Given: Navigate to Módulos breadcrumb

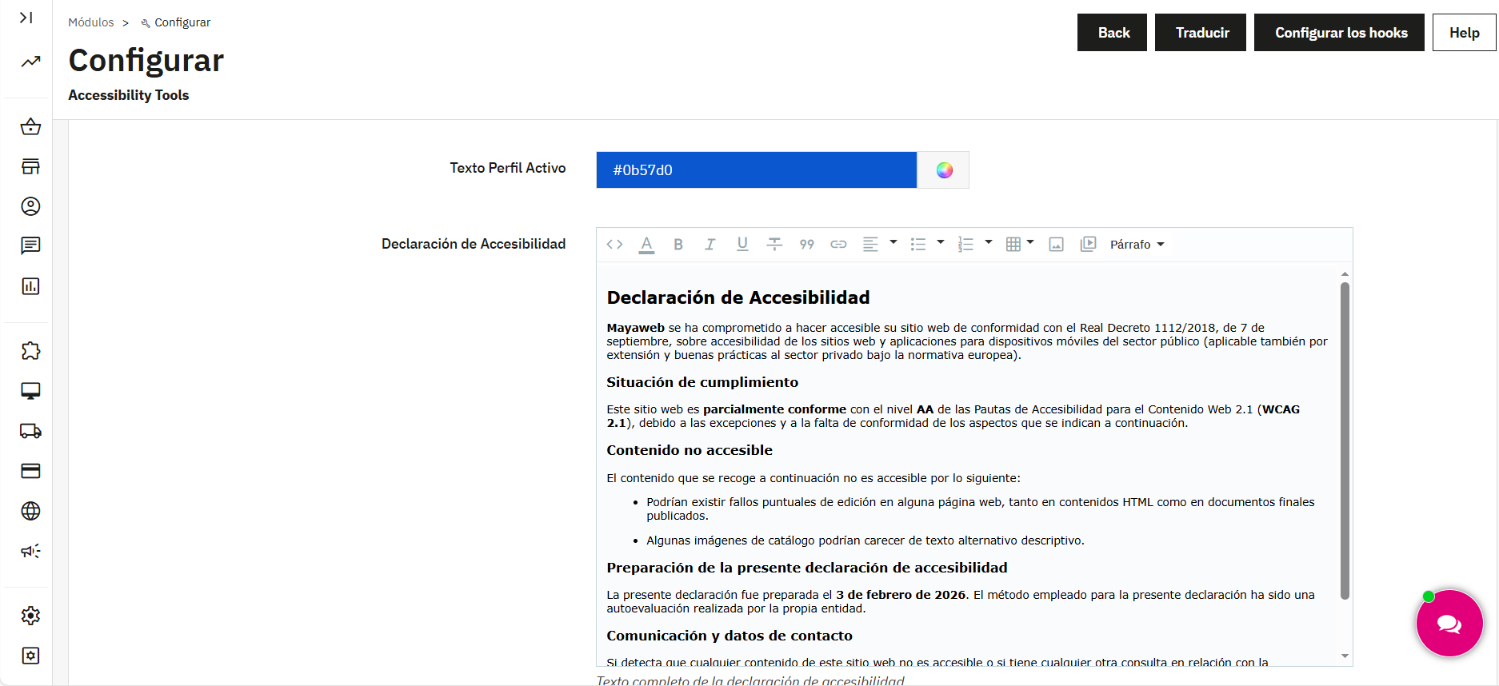Looking at the screenshot, I should pos(91,22).
